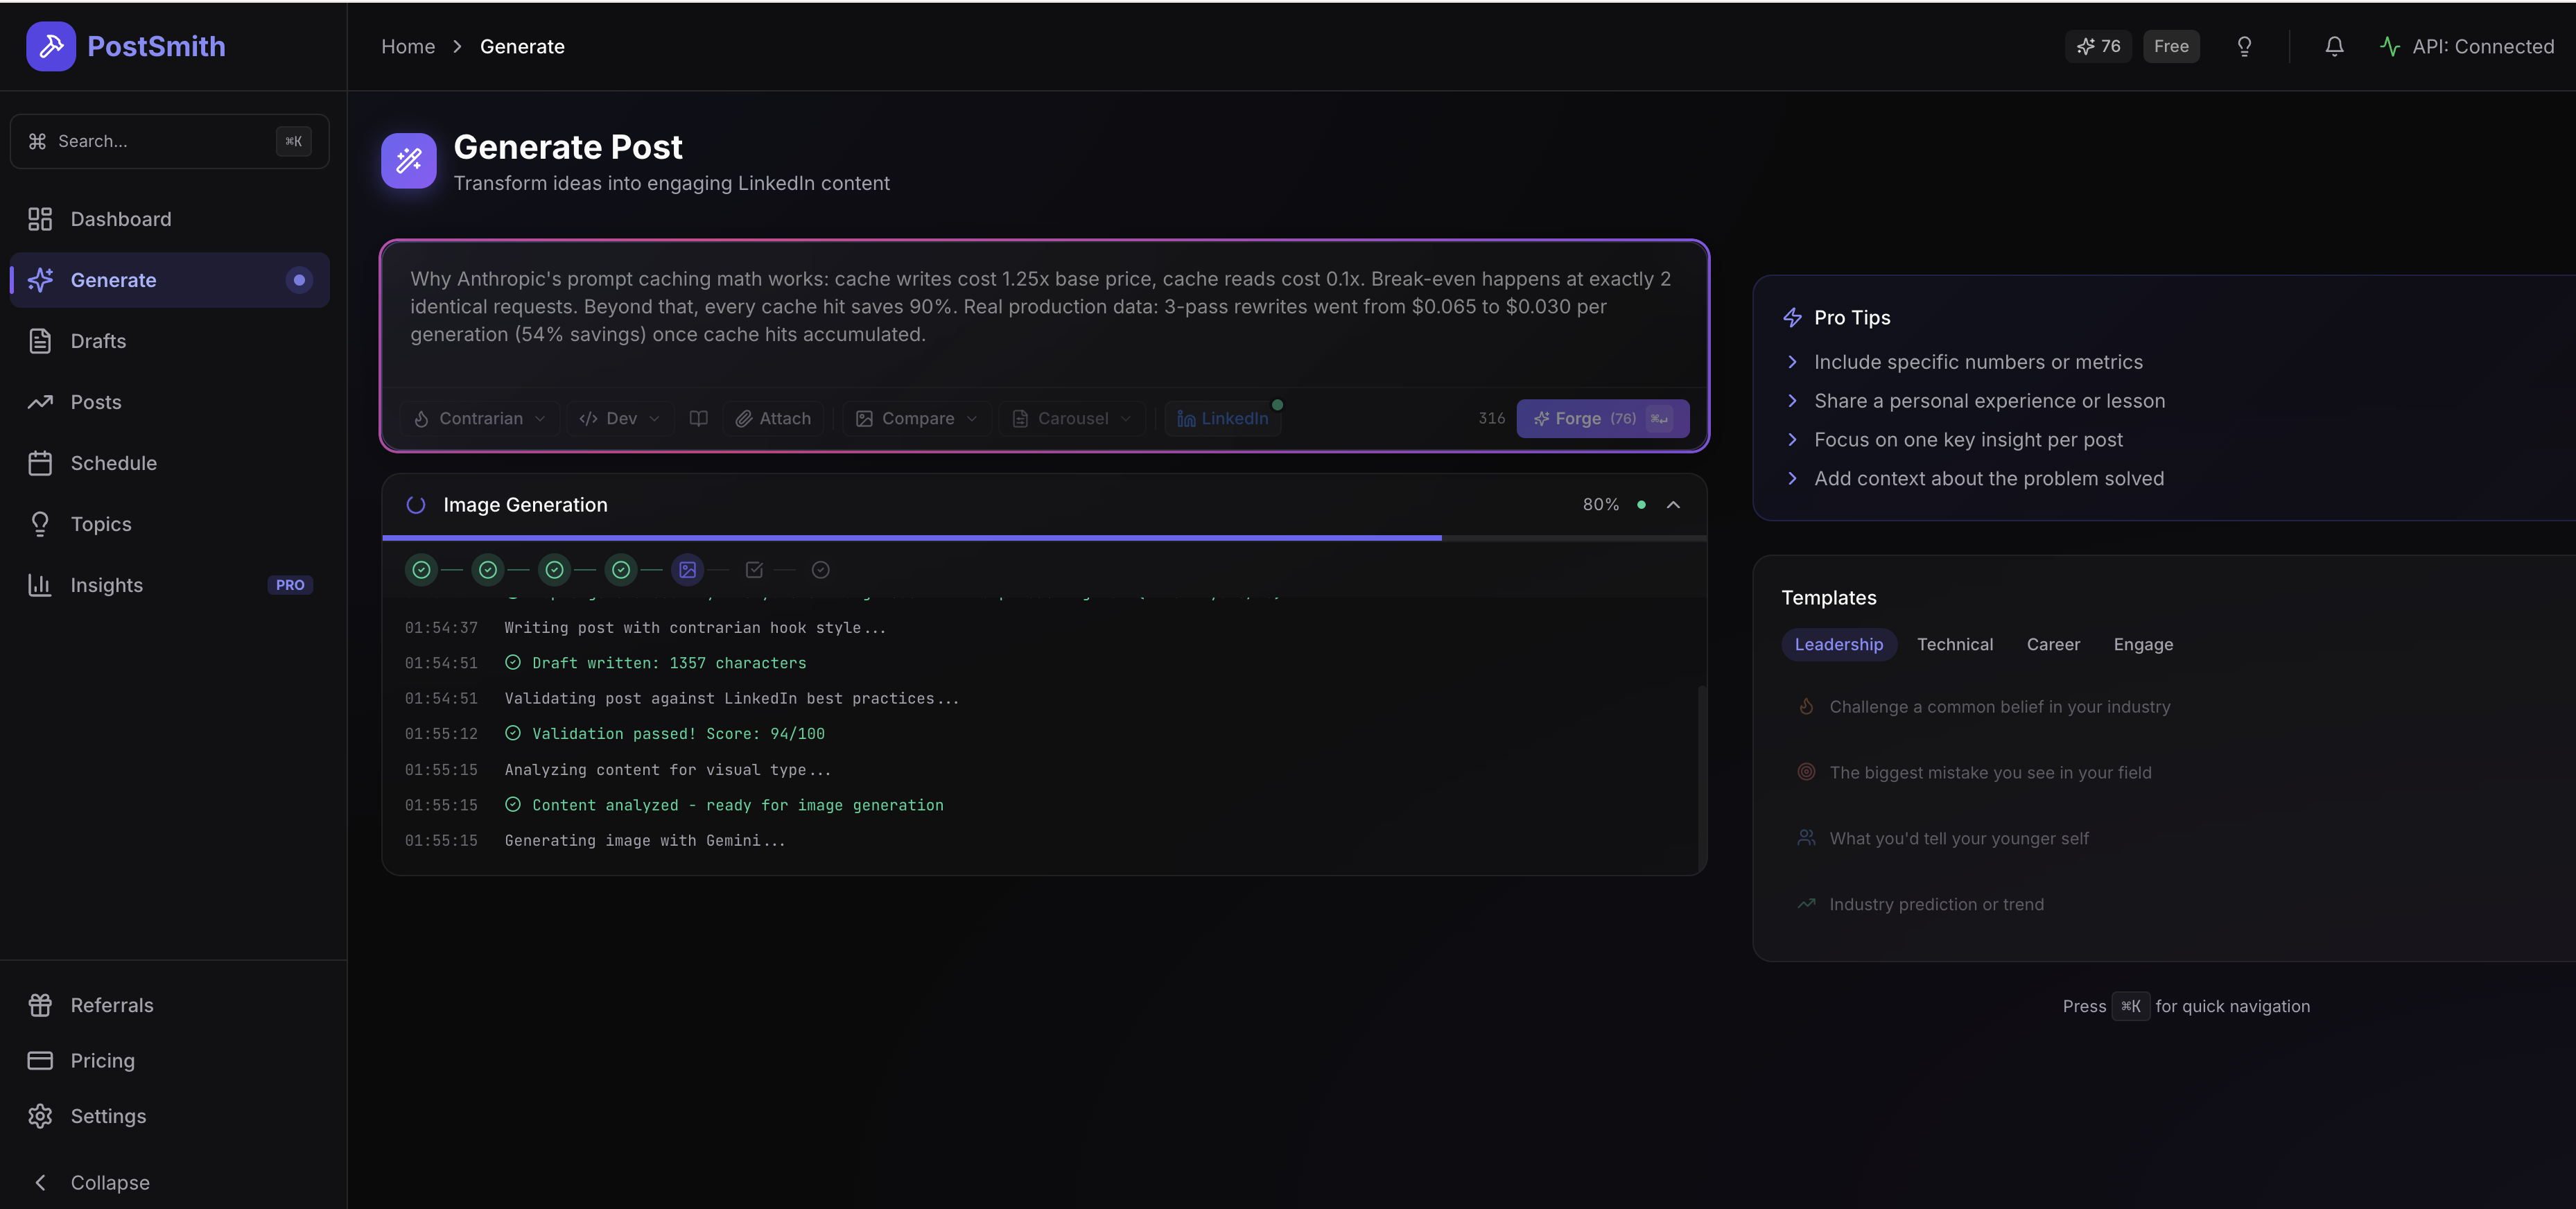Click the notifications bell icon
The width and height of the screenshot is (2576, 1209).
tap(2334, 47)
